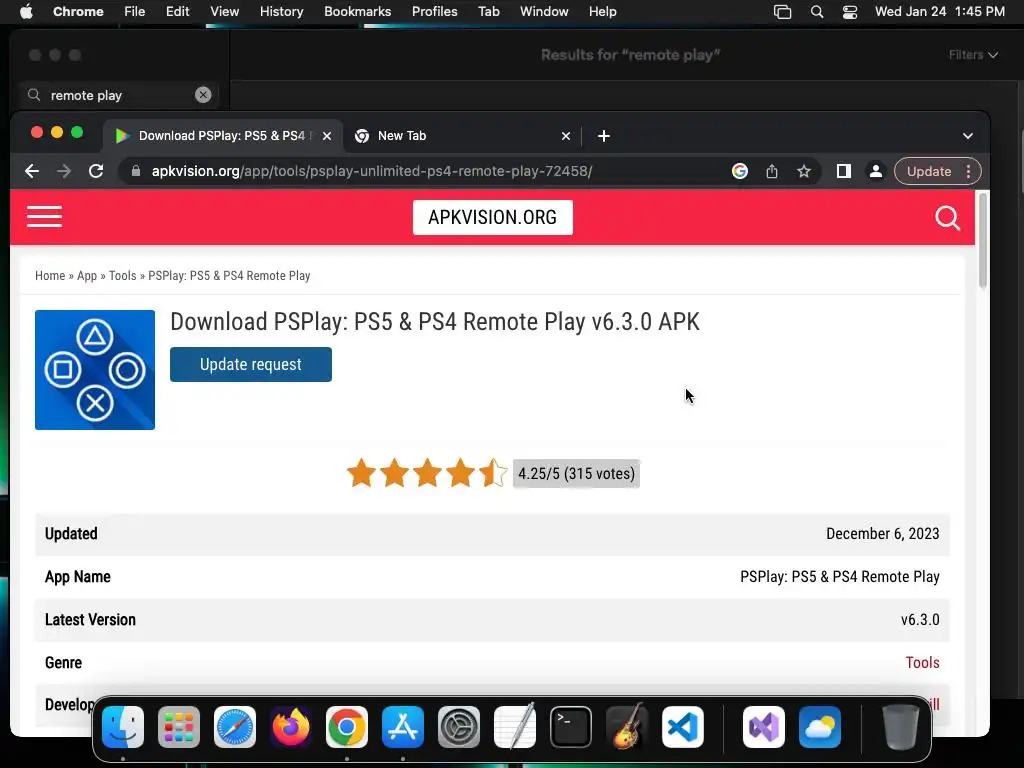The width and height of the screenshot is (1024, 768).
Task: Click the Update request button
Action: (x=251, y=364)
